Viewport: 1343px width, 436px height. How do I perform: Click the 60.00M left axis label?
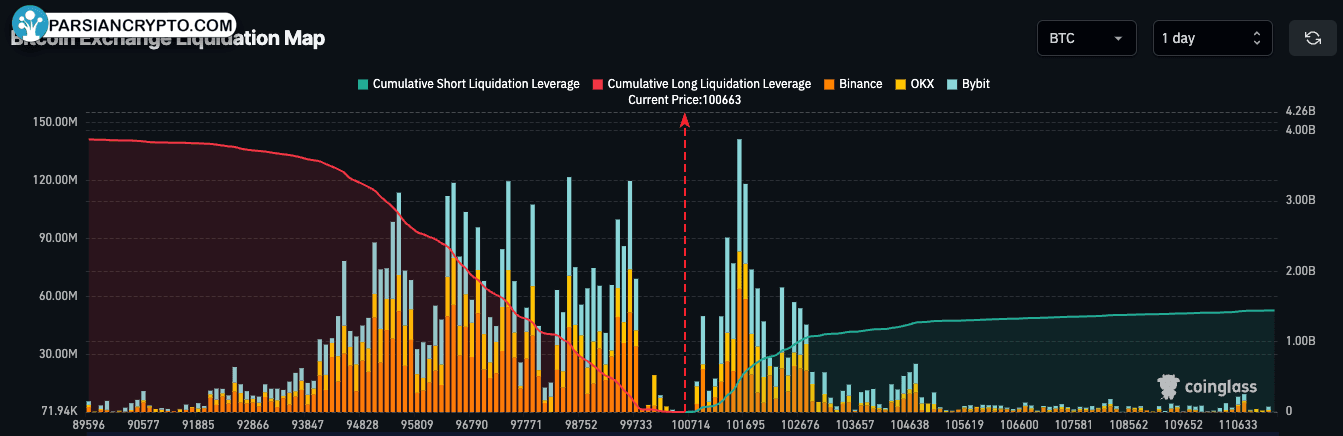(58, 296)
